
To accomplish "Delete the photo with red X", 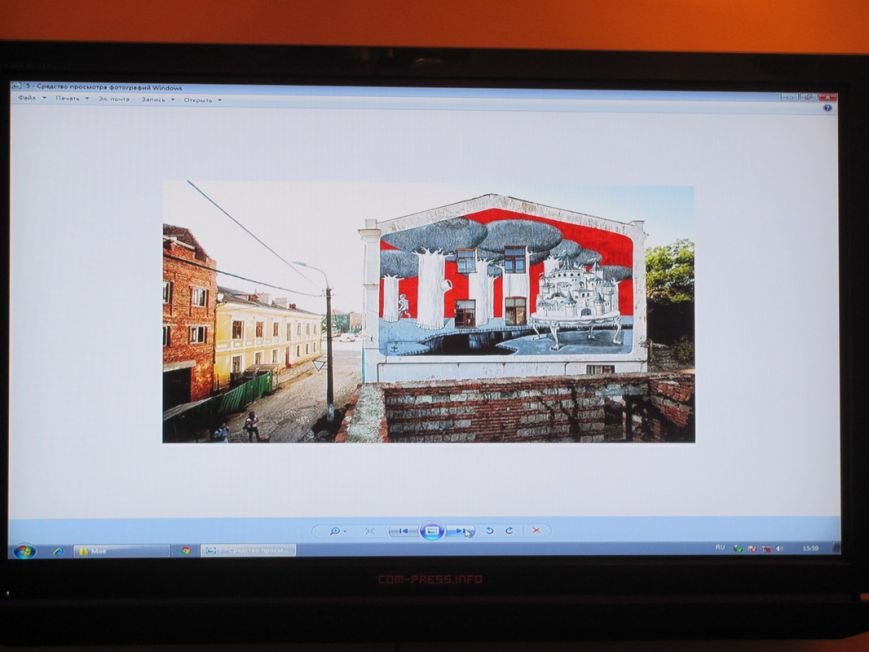I will [x=536, y=531].
